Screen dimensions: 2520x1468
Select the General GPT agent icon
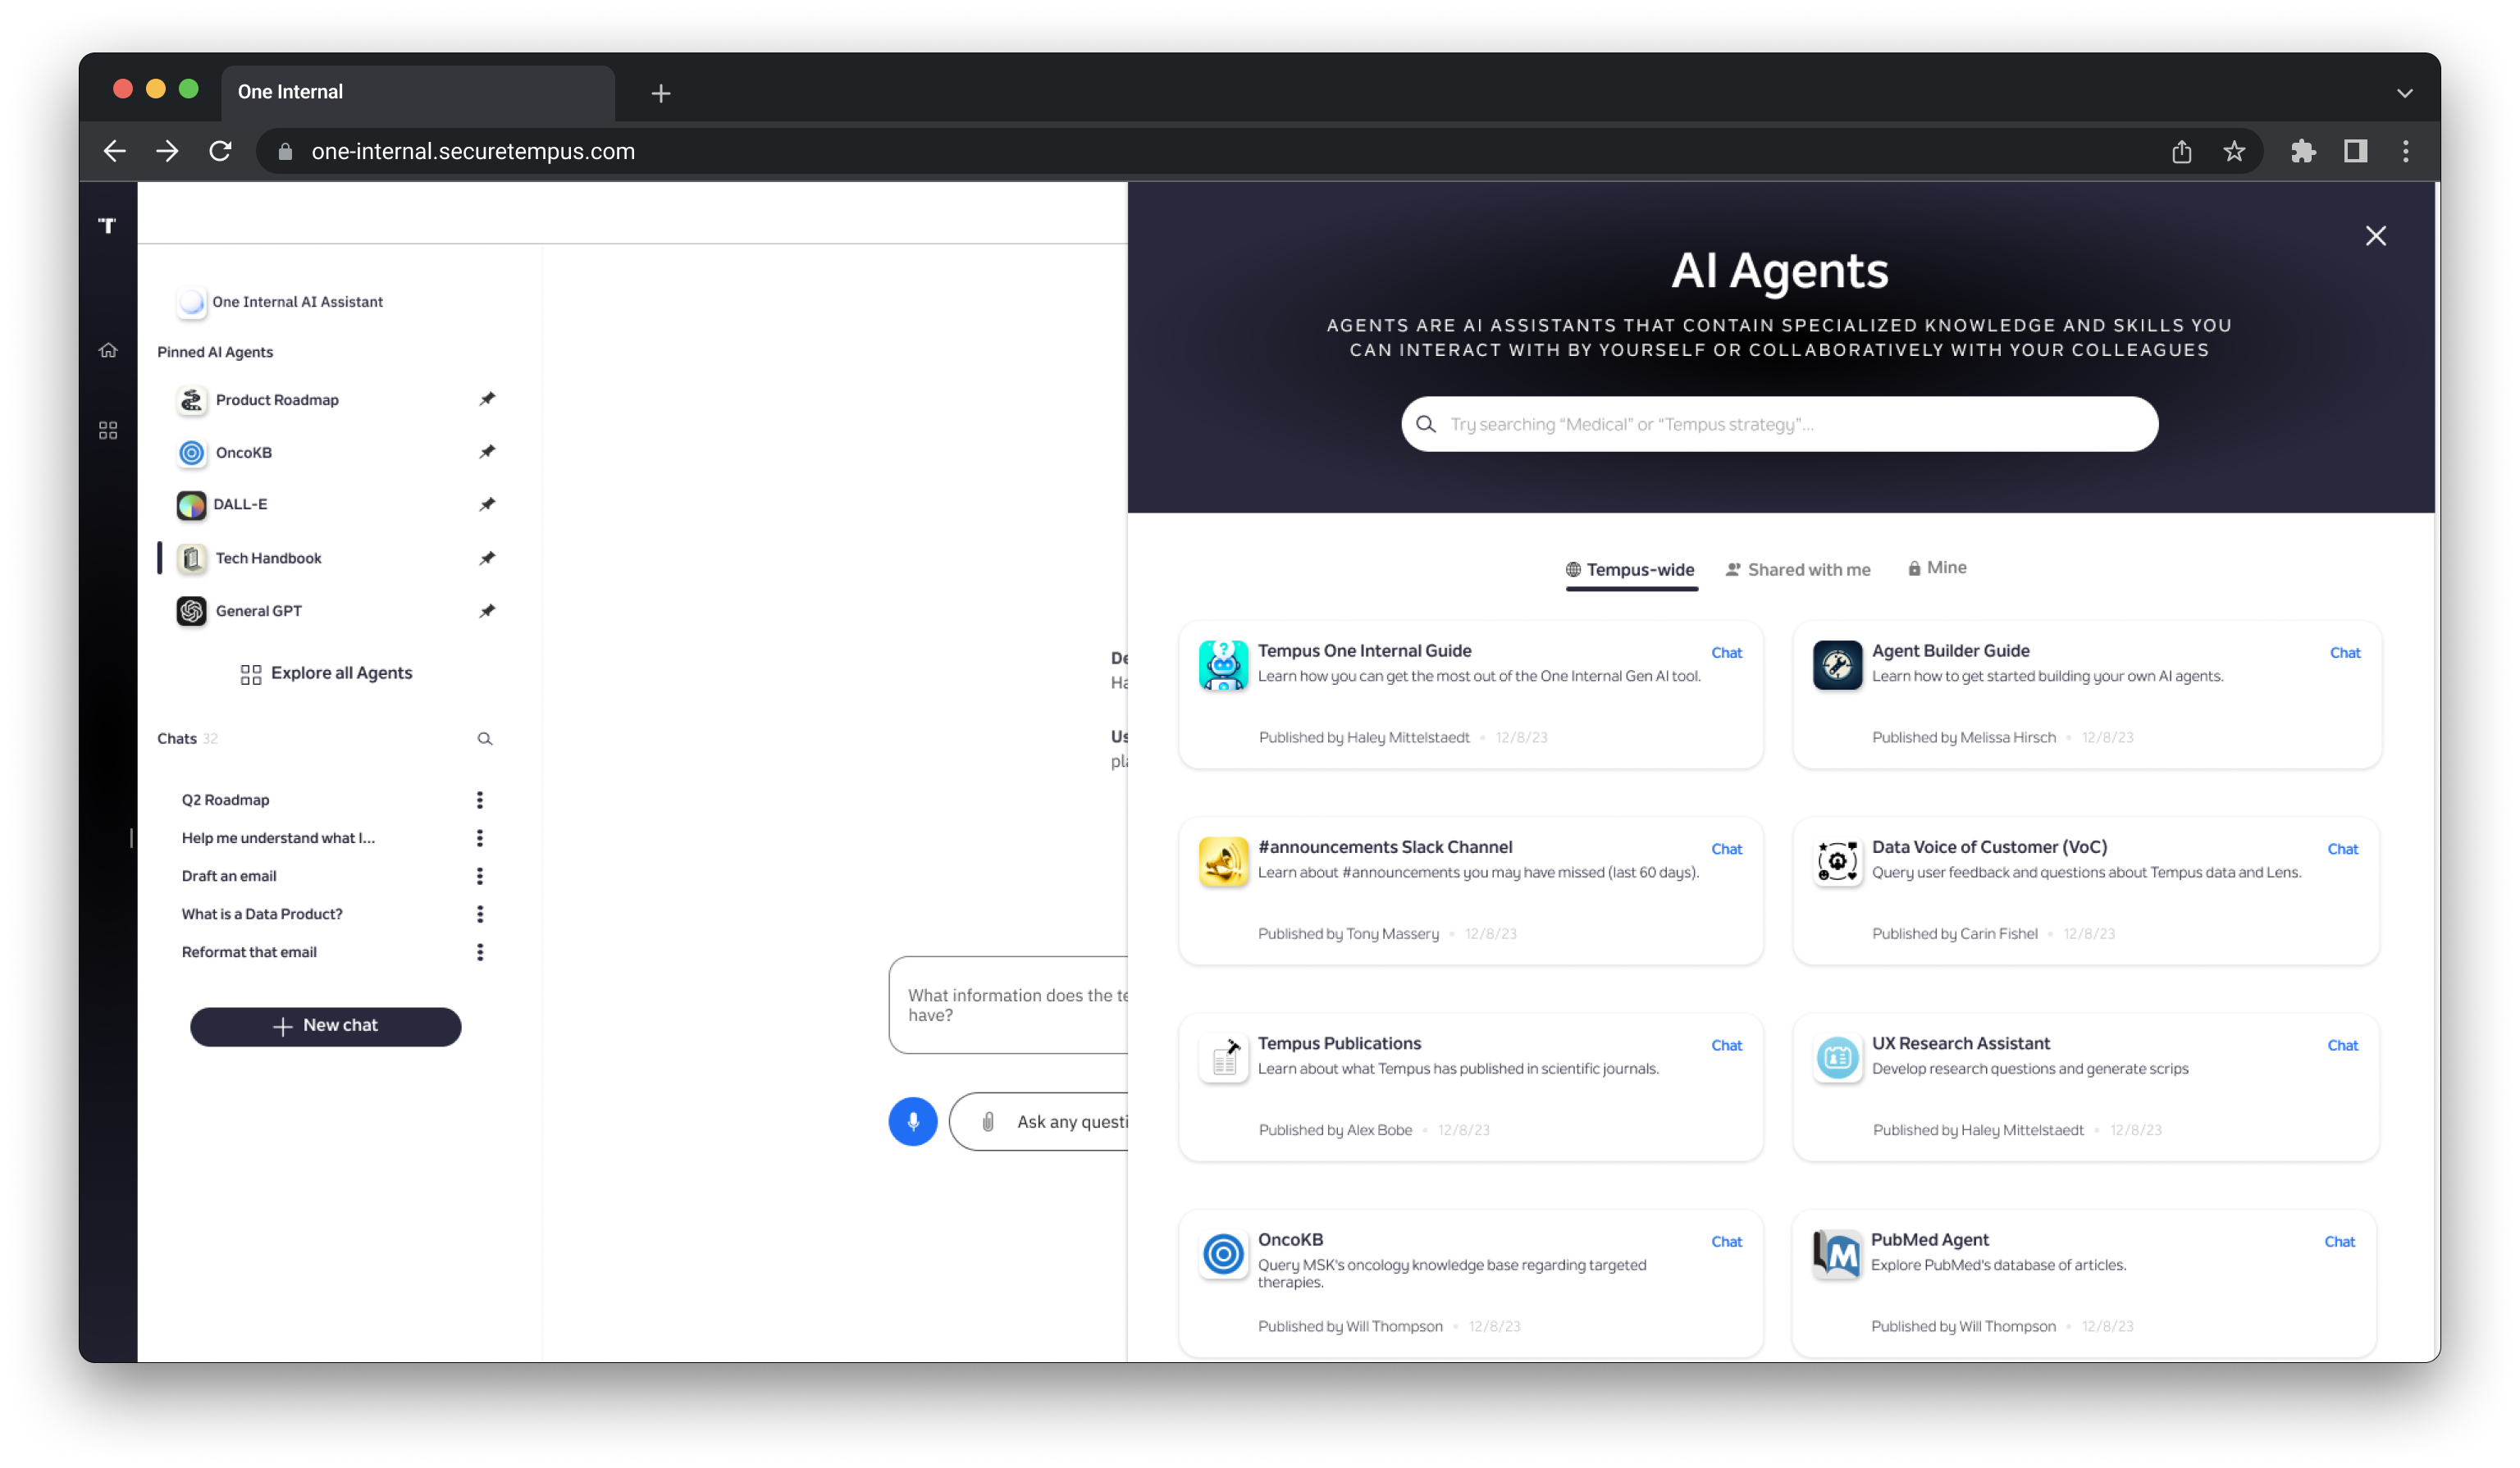[191, 611]
